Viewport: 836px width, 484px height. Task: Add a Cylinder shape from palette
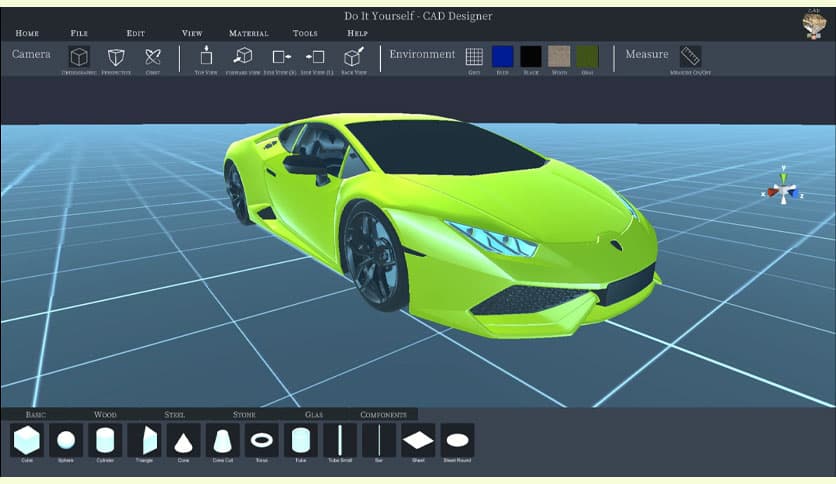point(105,440)
